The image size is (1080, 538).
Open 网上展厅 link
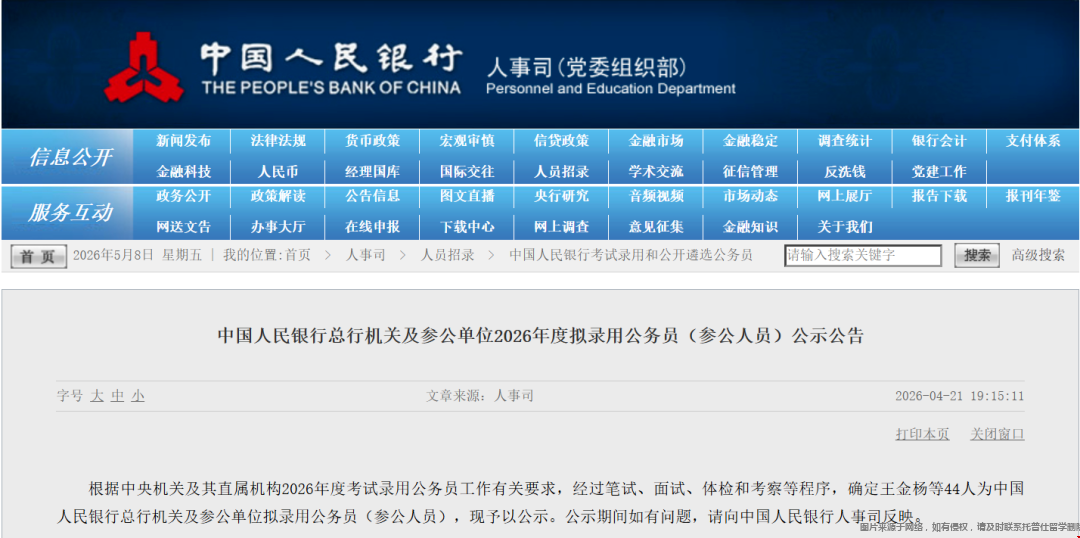tap(844, 196)
